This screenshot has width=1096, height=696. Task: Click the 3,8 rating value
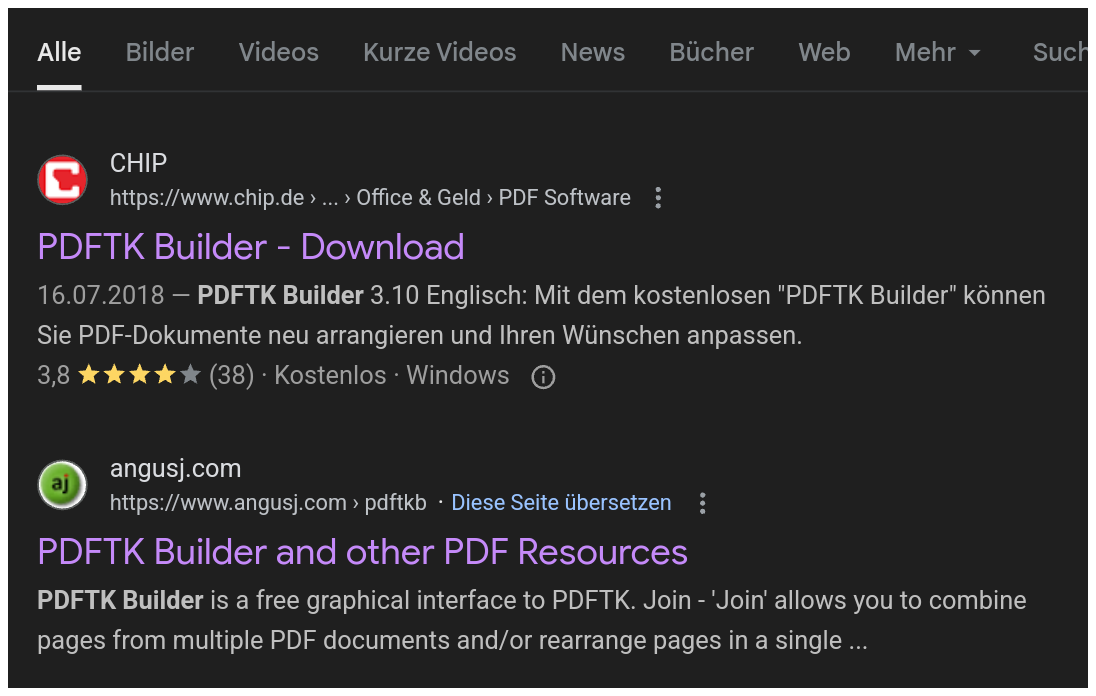[54, 375]
